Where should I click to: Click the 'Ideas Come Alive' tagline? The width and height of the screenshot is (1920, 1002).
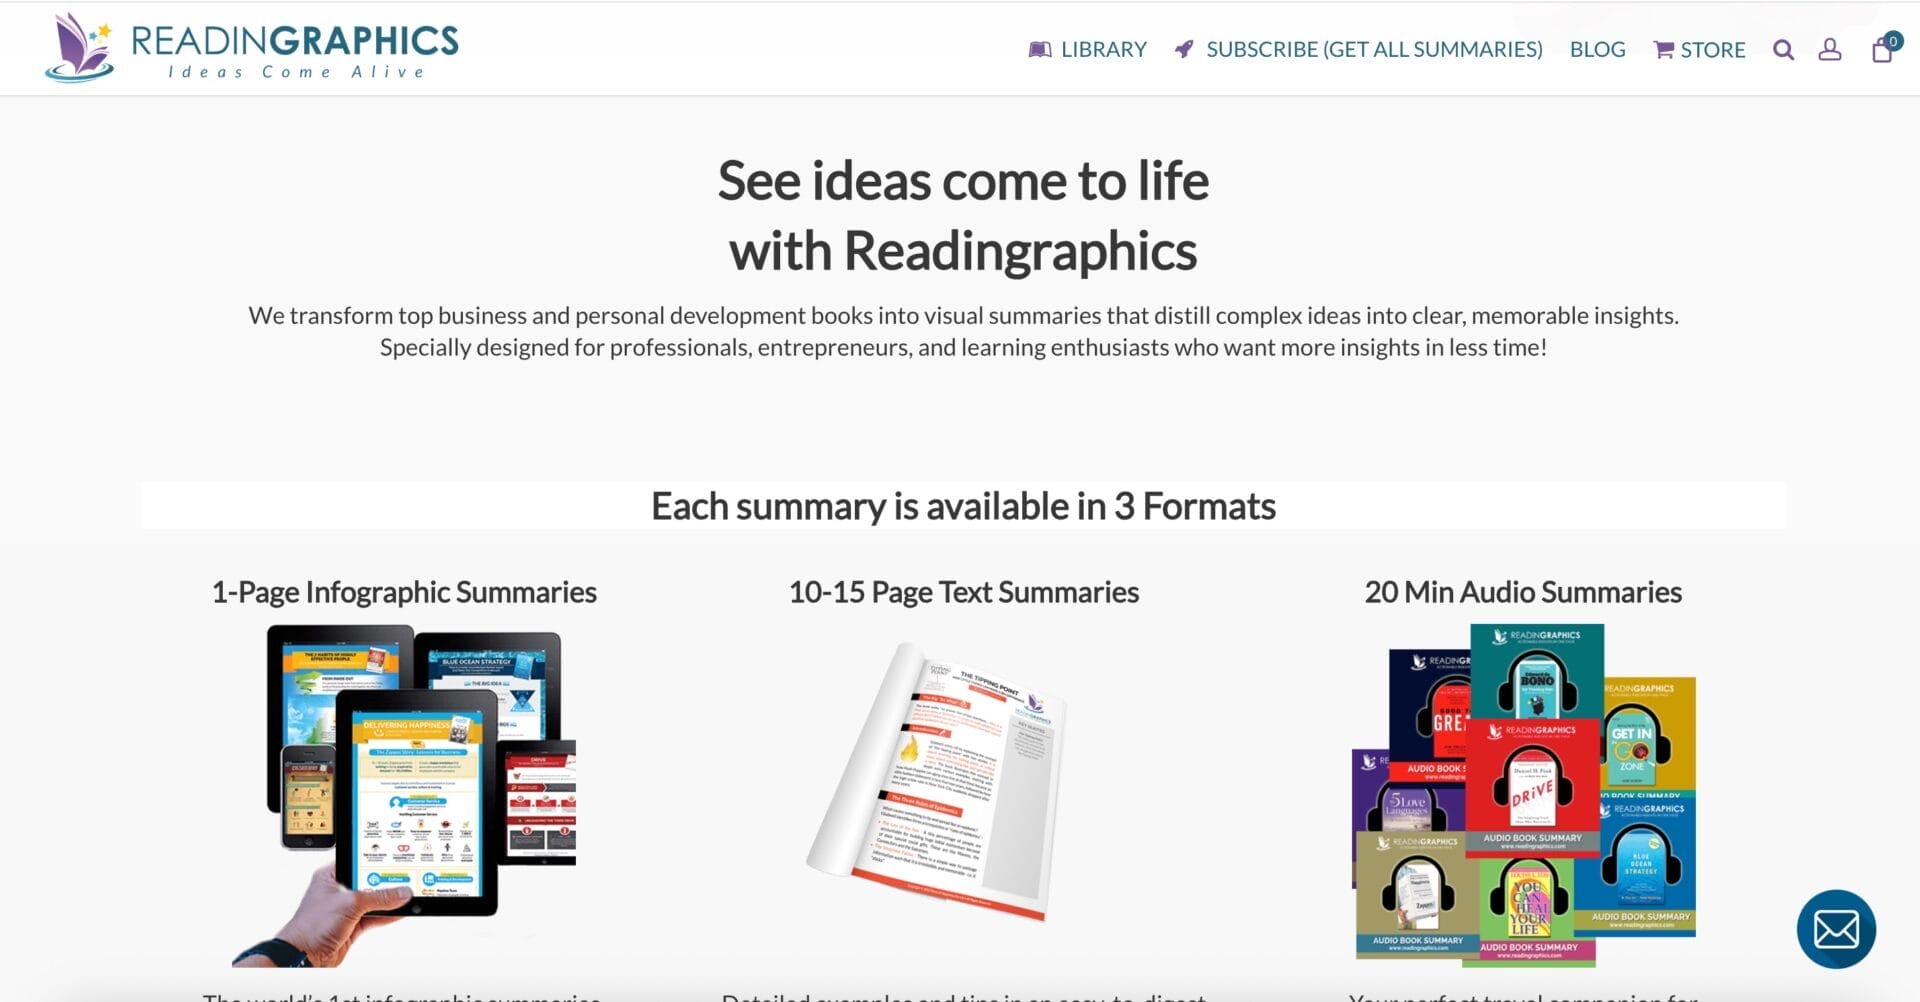click(x=296, y=72)
